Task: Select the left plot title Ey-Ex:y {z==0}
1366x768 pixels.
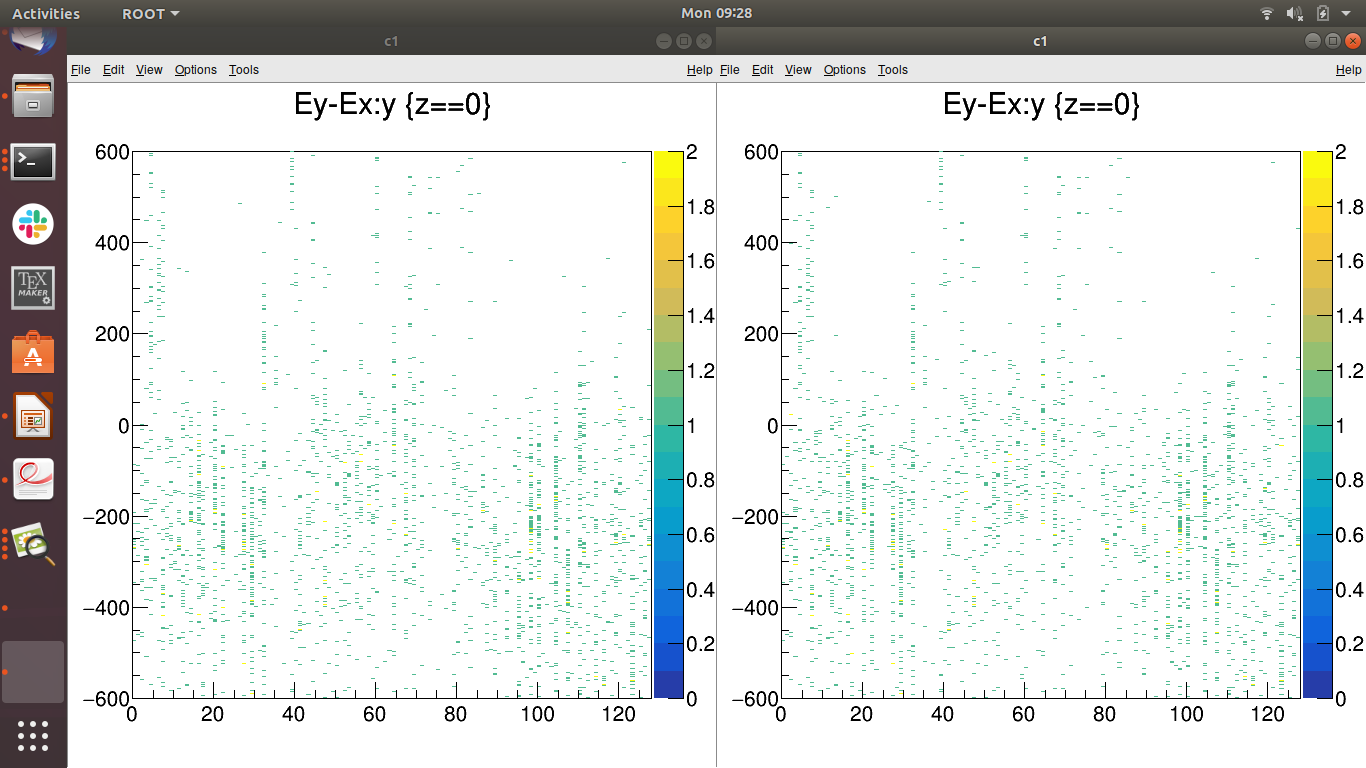Action: (392, 105)
